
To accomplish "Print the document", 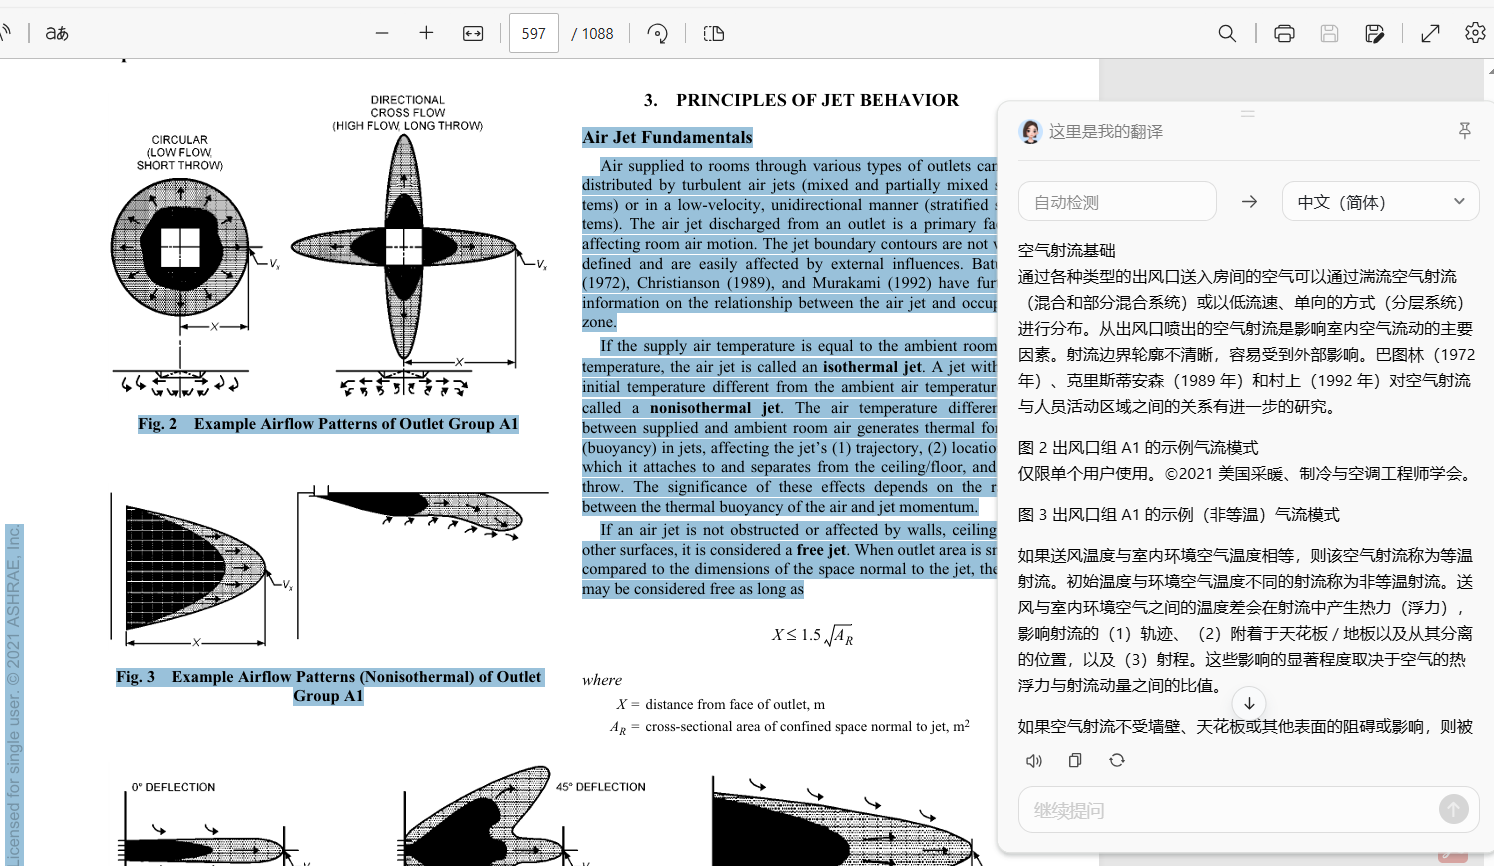I will [1284, 33].
